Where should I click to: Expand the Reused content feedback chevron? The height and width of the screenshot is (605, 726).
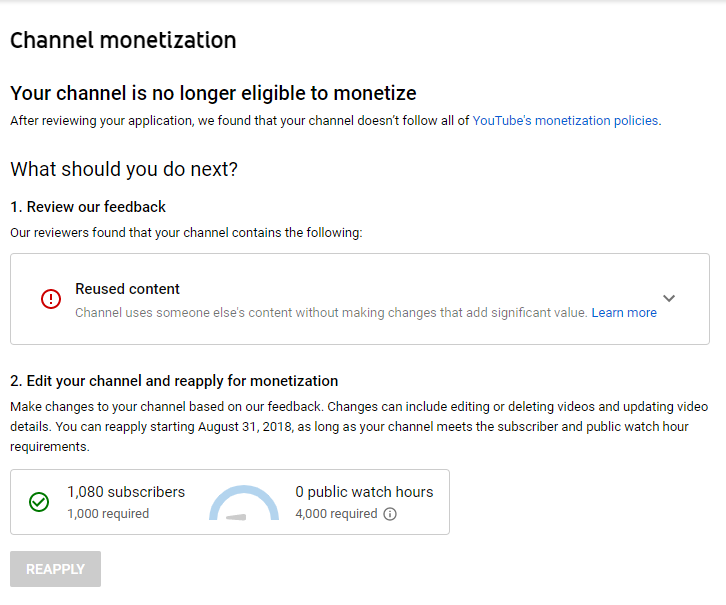[x=669, y=298]
